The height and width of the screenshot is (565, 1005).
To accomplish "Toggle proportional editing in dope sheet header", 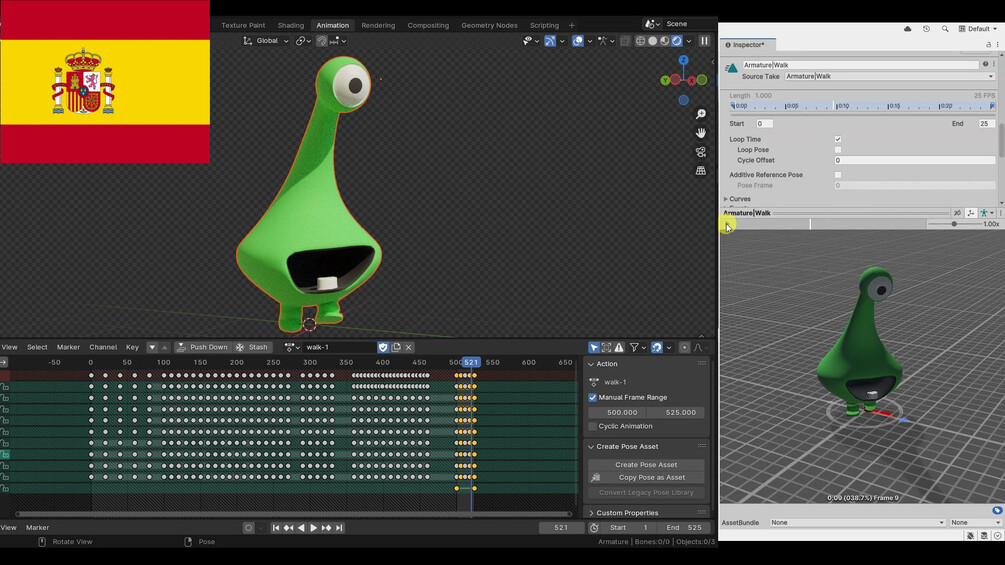I will tap(685, 347).
